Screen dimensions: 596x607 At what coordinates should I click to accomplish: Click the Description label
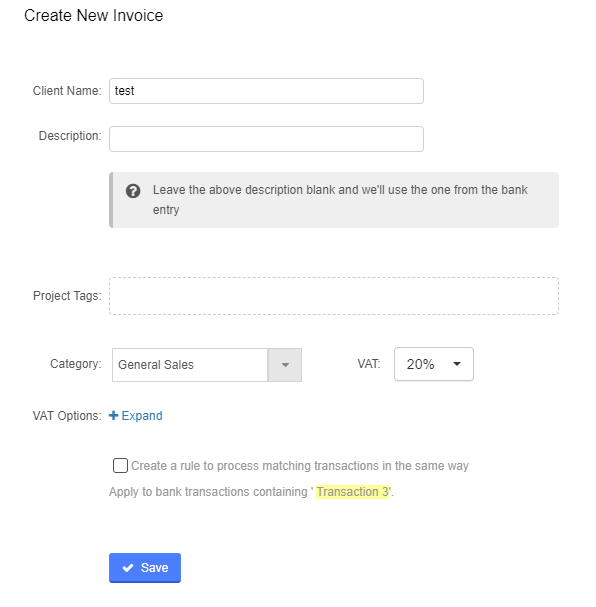click(x=70, y=136)
